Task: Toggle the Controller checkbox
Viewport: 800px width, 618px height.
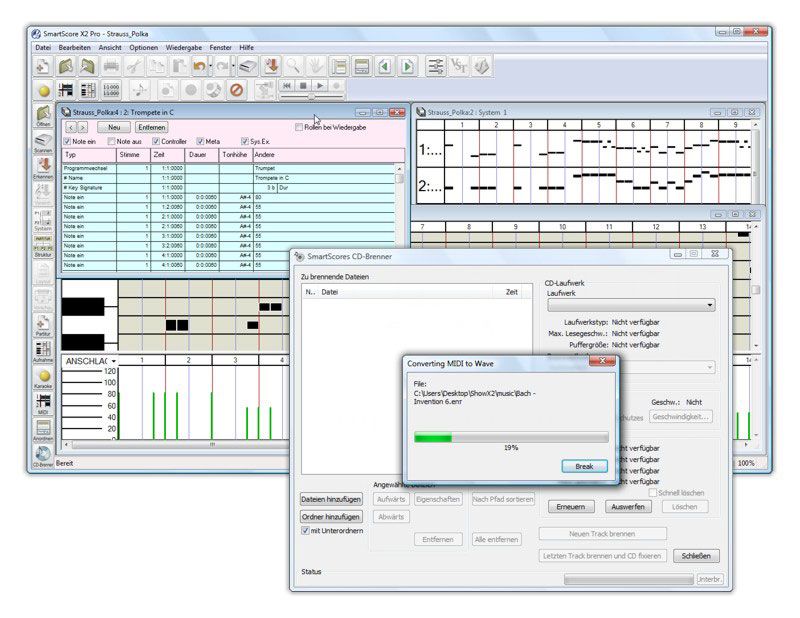Action: point(156,141)
